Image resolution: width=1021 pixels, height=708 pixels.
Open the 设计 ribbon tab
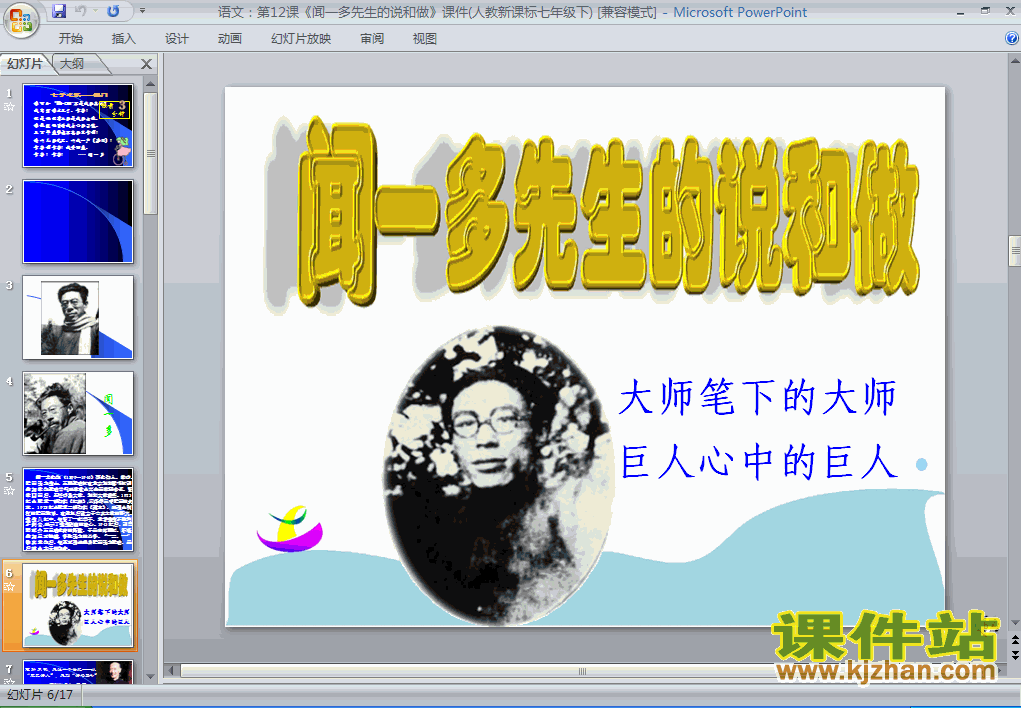pos(176,38)
